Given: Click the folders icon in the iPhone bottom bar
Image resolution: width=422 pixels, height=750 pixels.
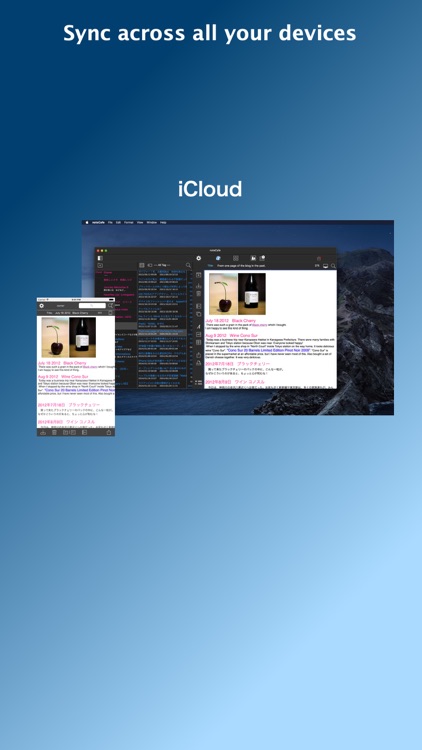Looking at the screenshot, I should pyautogui.click(x=69, y=432).
